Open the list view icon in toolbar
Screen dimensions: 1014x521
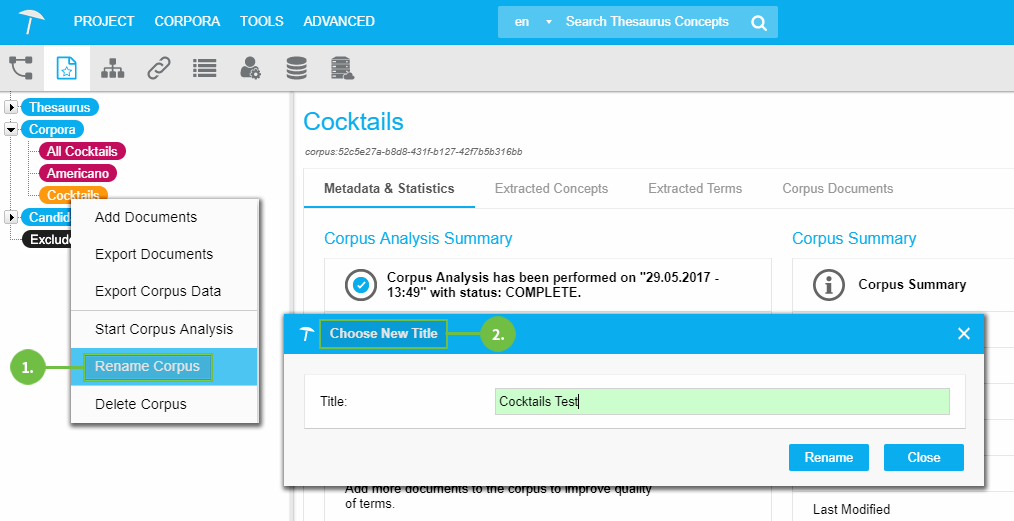[x=204, y=68]
